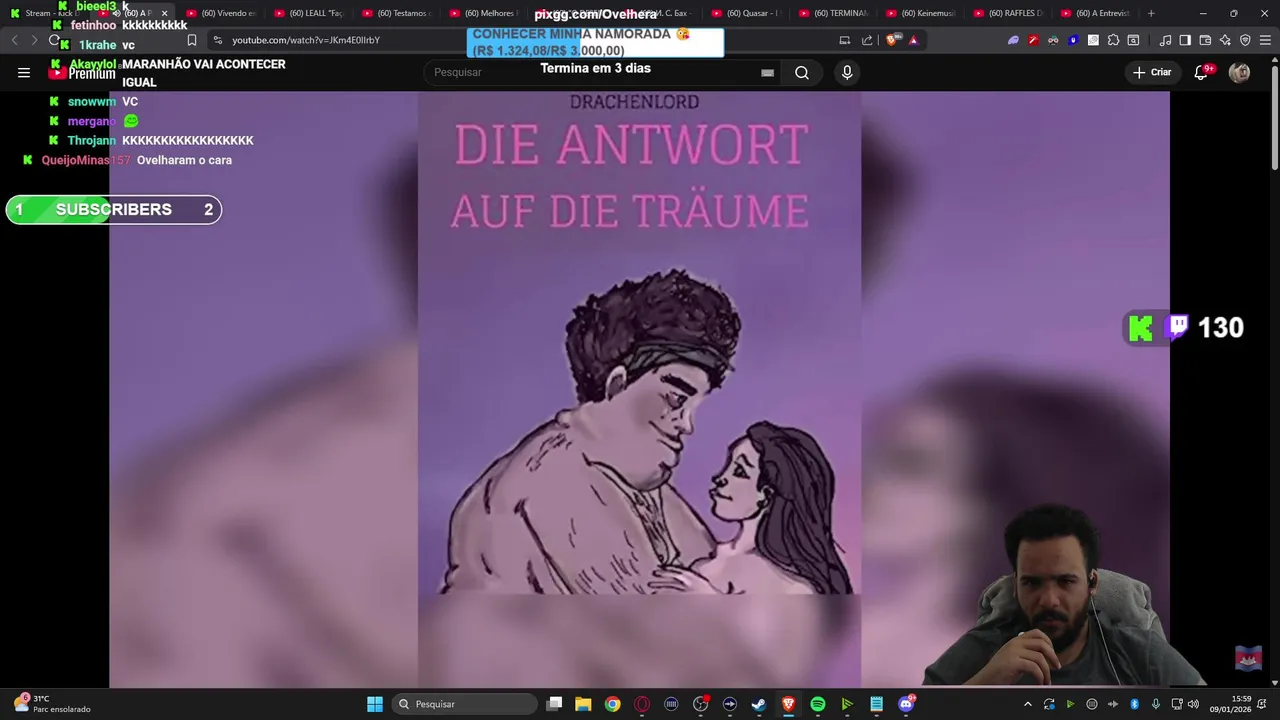The image size is (1280, 720).
Task: Toggle the browser sidebar panel icon
Action: click(x=1185, y=40)
